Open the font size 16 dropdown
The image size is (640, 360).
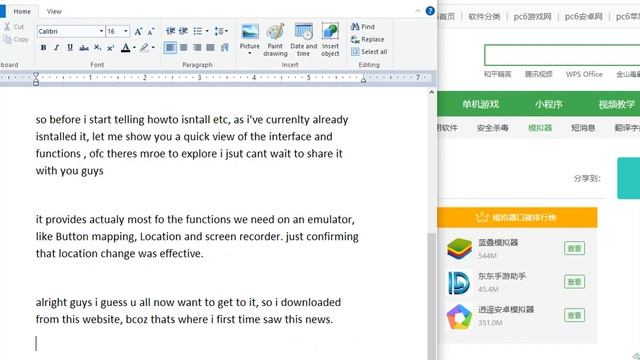[x=126, y=31]
